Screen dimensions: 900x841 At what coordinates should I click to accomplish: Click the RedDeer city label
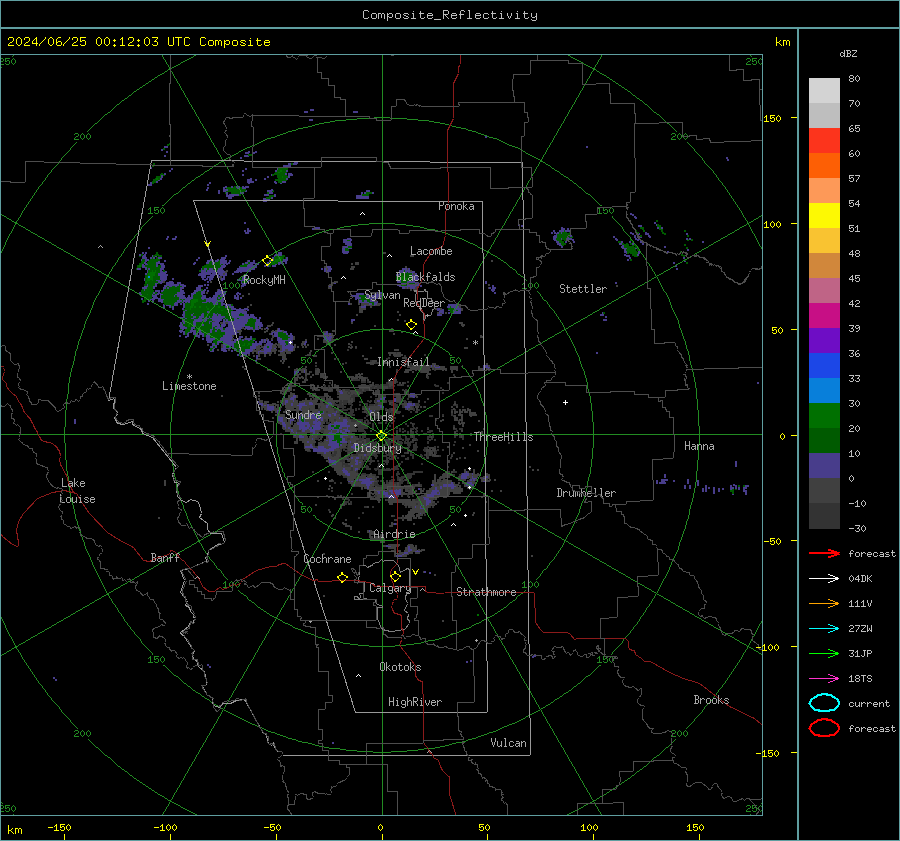(424, 303)
